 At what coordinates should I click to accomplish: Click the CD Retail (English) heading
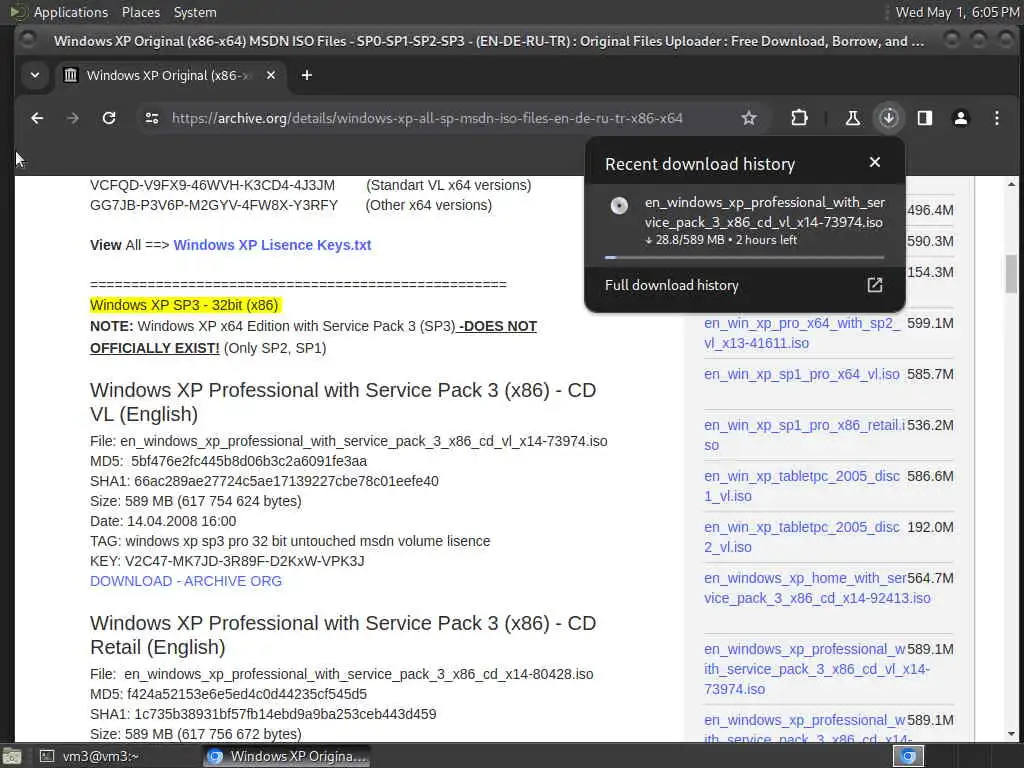pos(343,635)
